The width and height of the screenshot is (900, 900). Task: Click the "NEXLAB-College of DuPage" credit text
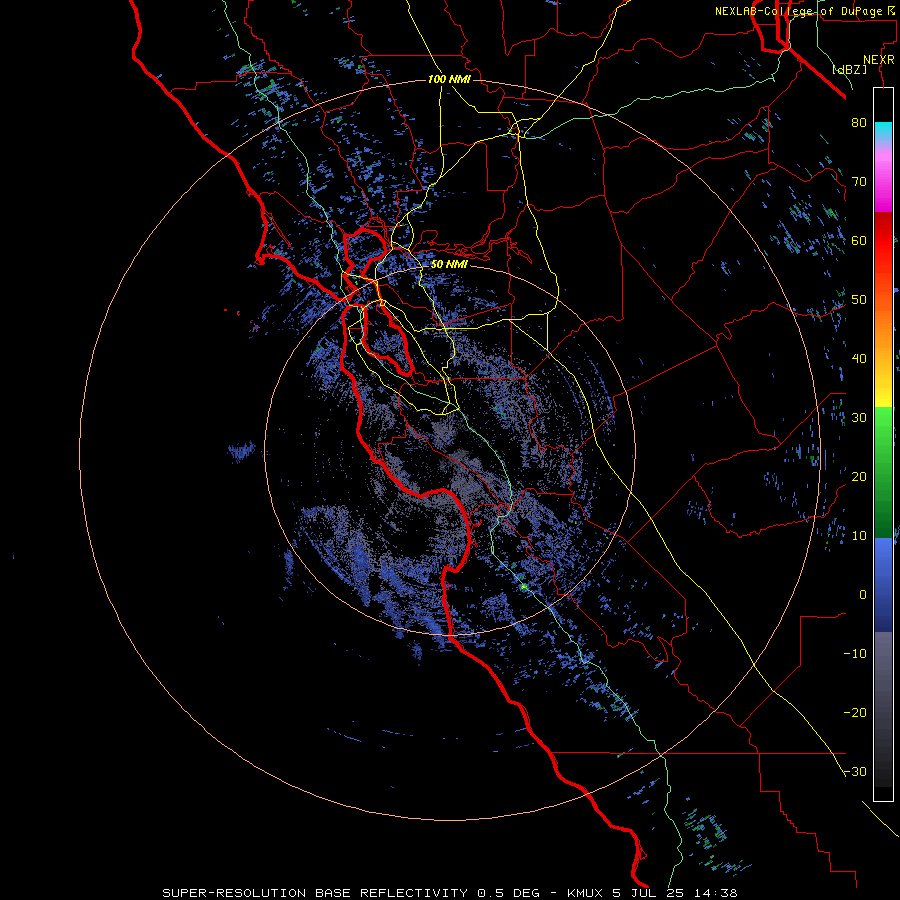798,11
